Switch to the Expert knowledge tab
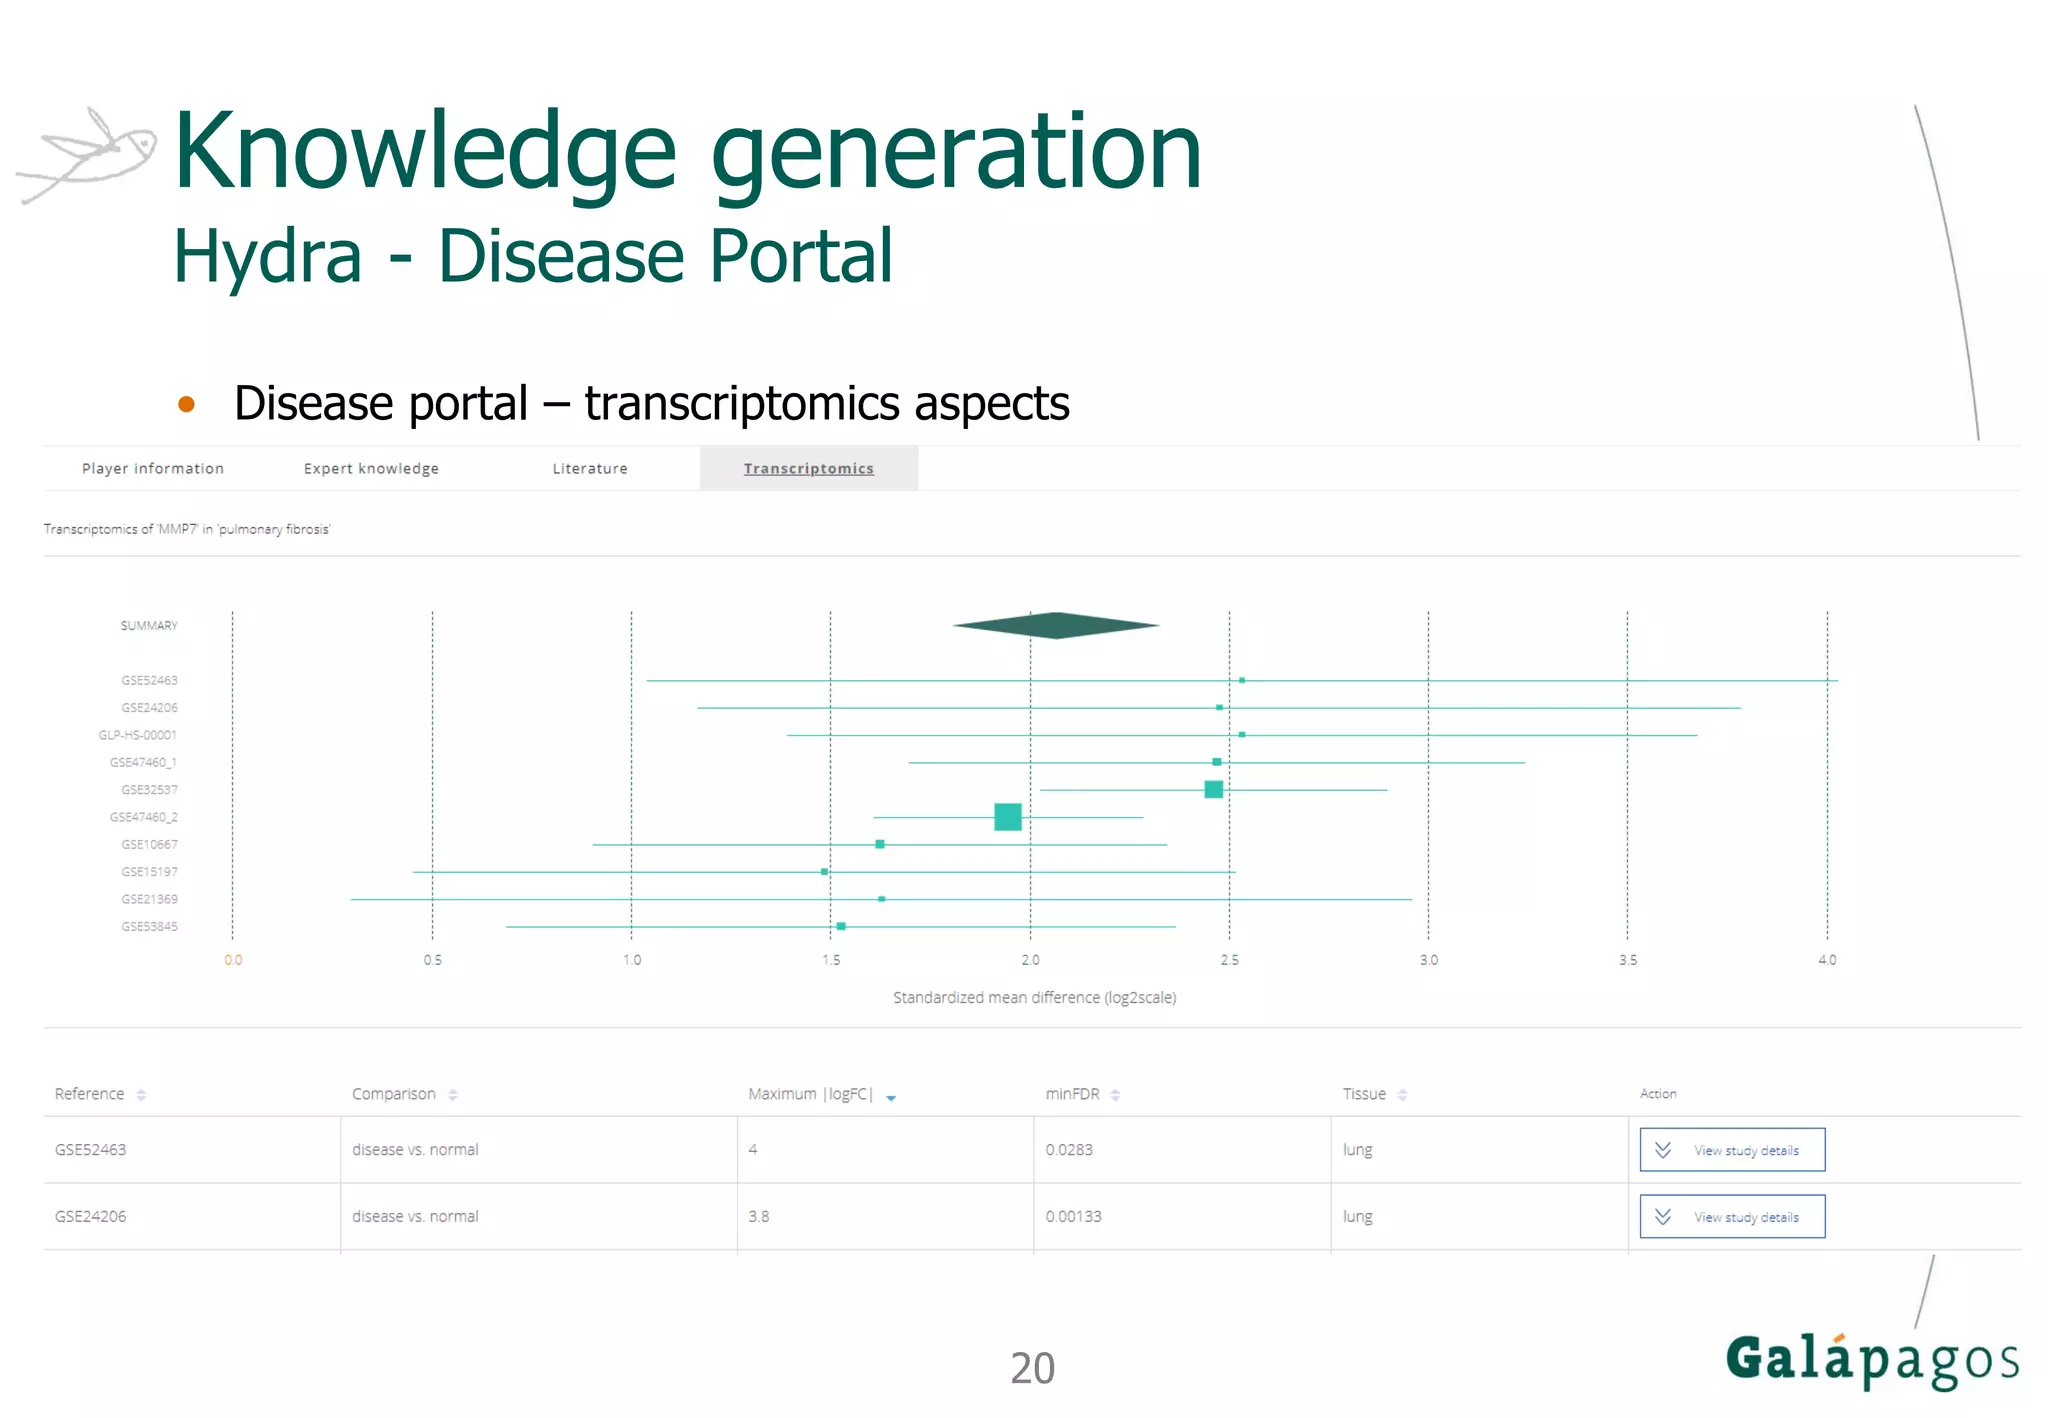 click(x=371, y=468)
